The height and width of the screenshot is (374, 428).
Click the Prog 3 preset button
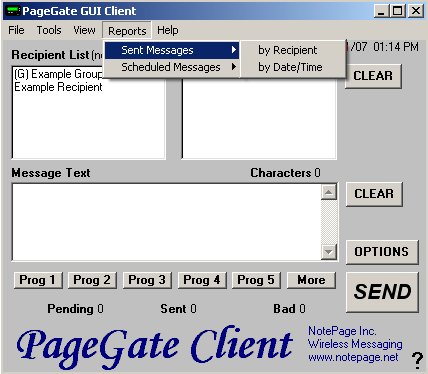[x=147, y=280]
